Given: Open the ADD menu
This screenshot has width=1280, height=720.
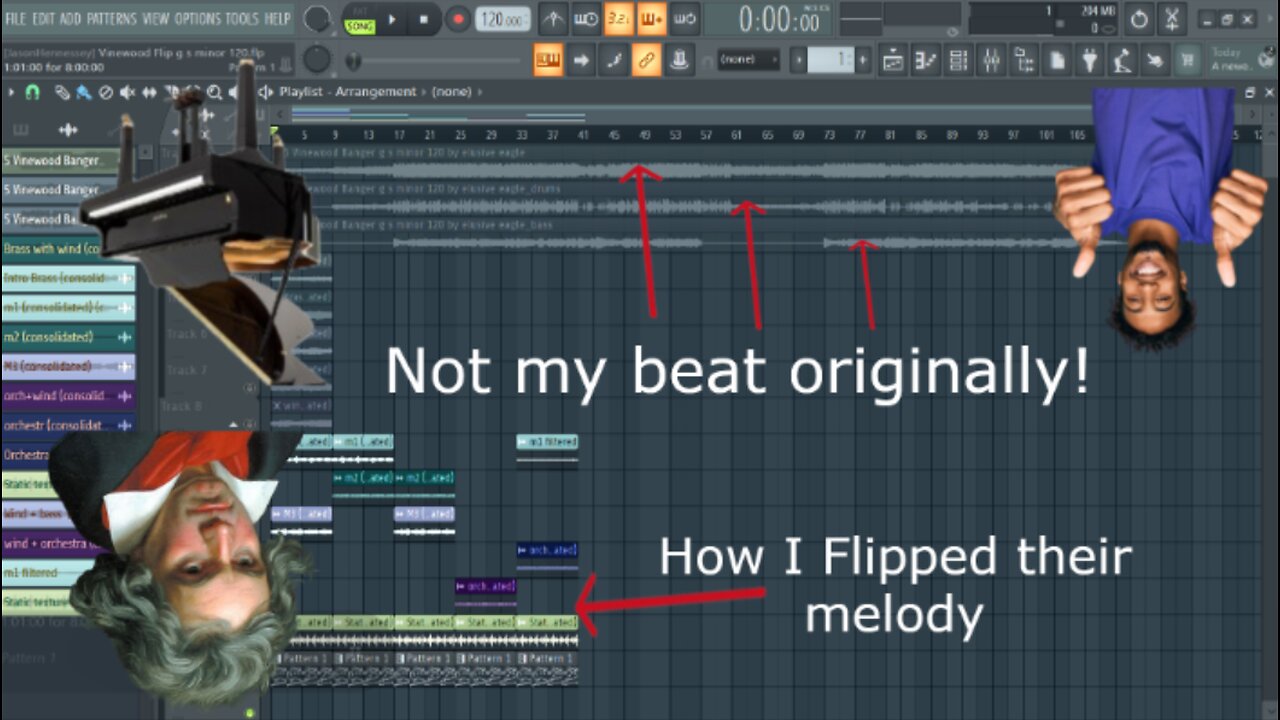Looking at the screenshot, I should click(70, 18).
